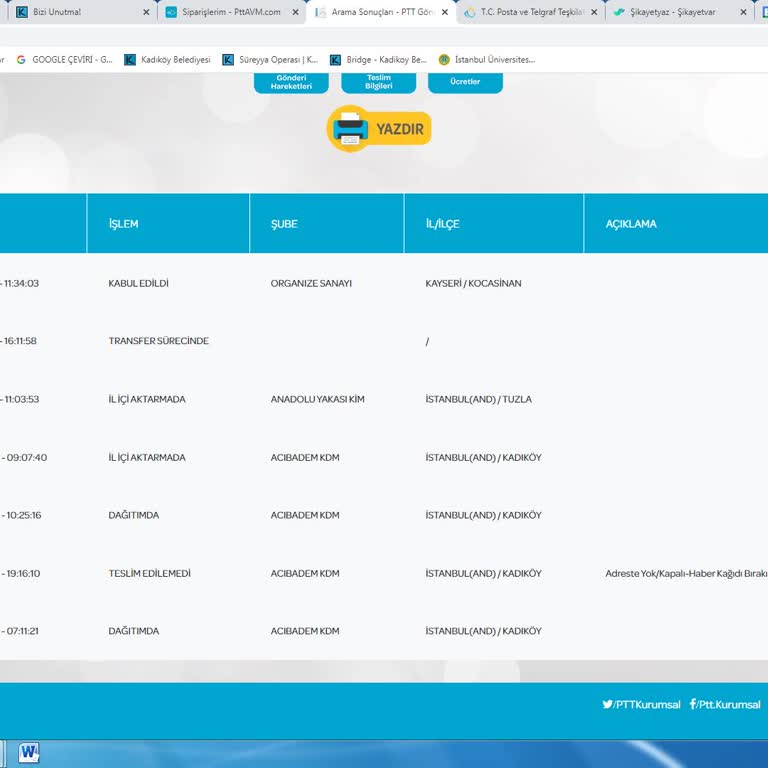
Task: Switch to the Bizi Unutma! tab
Action: pos(70,12)
